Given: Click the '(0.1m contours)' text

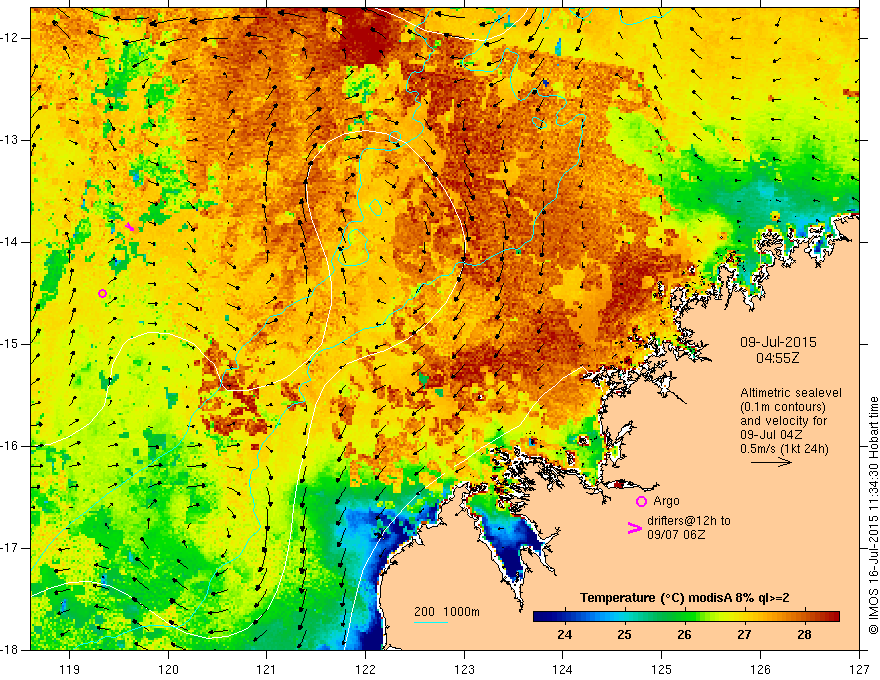Looking at the screenshot, I should tap(783, 407).
